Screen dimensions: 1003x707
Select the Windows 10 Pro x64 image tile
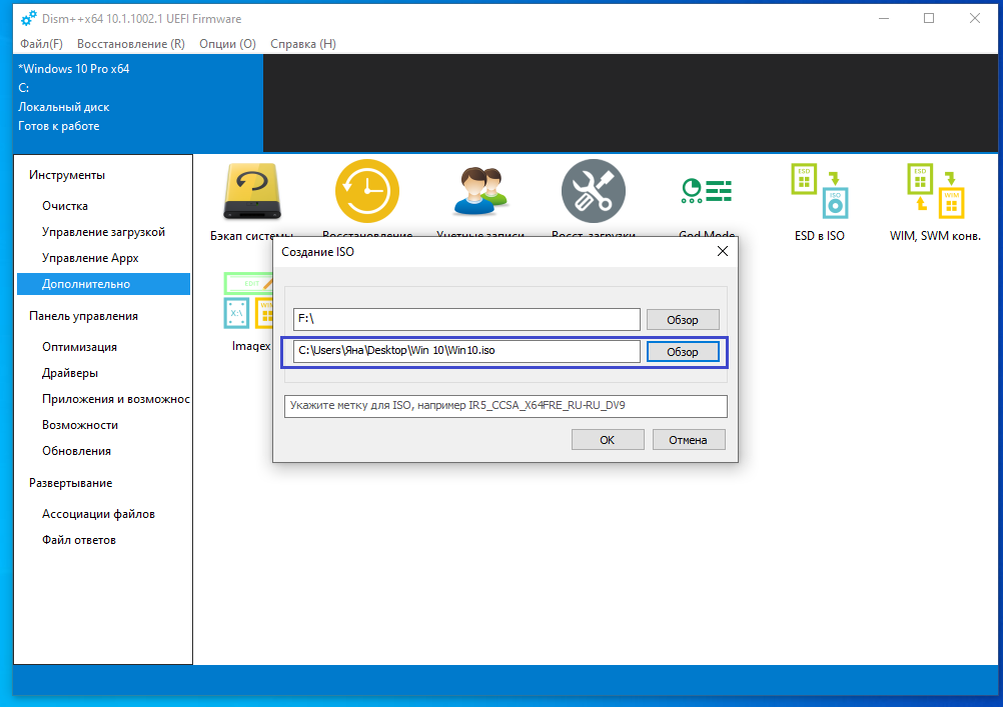coord(138,103)
